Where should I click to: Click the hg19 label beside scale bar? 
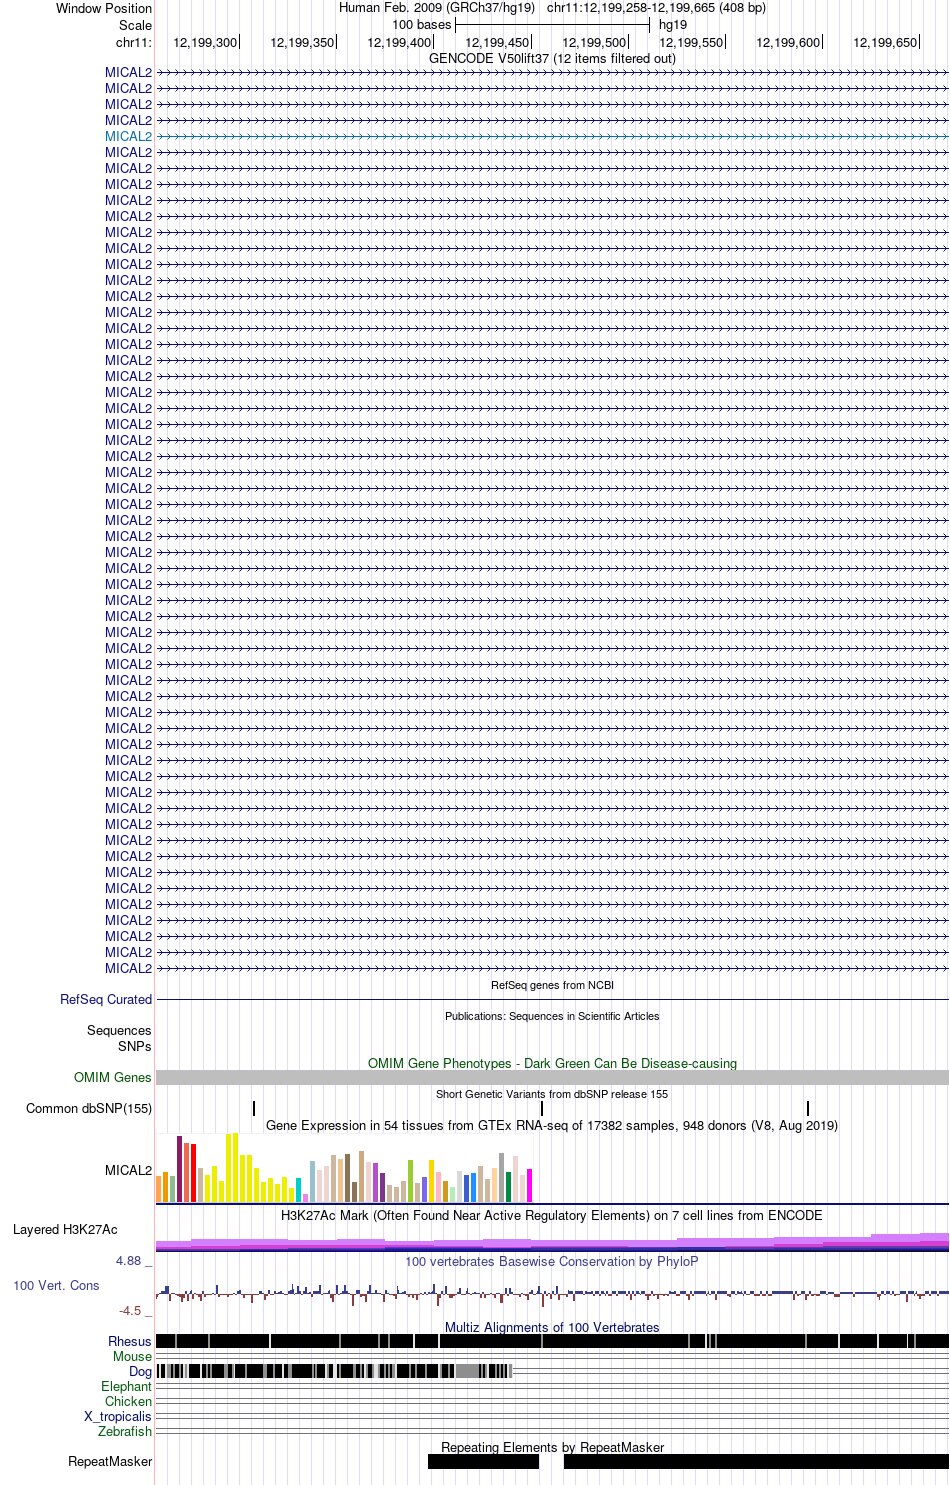tap(673, 25)
